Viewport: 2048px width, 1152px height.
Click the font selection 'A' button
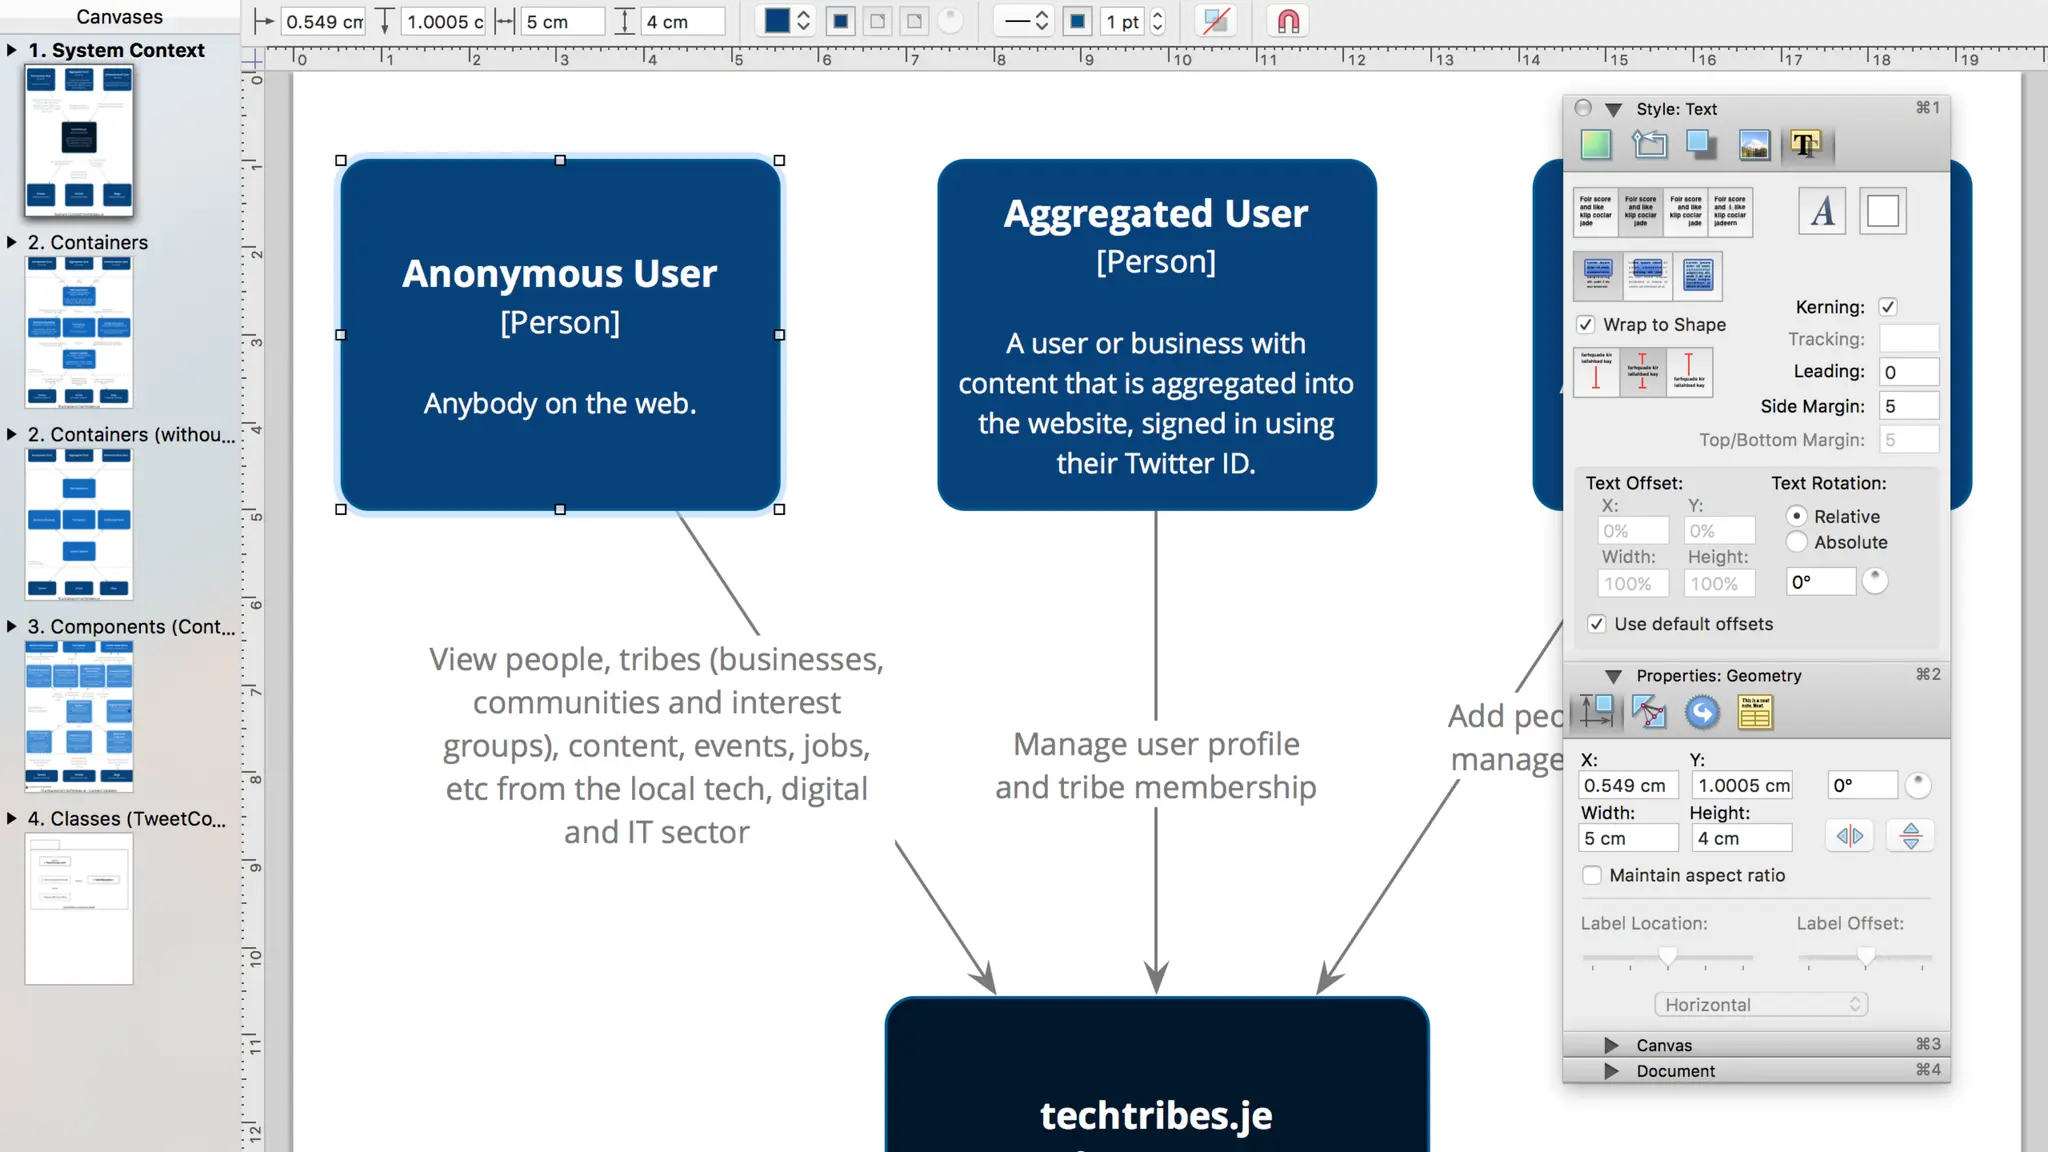pos(1822,211)
